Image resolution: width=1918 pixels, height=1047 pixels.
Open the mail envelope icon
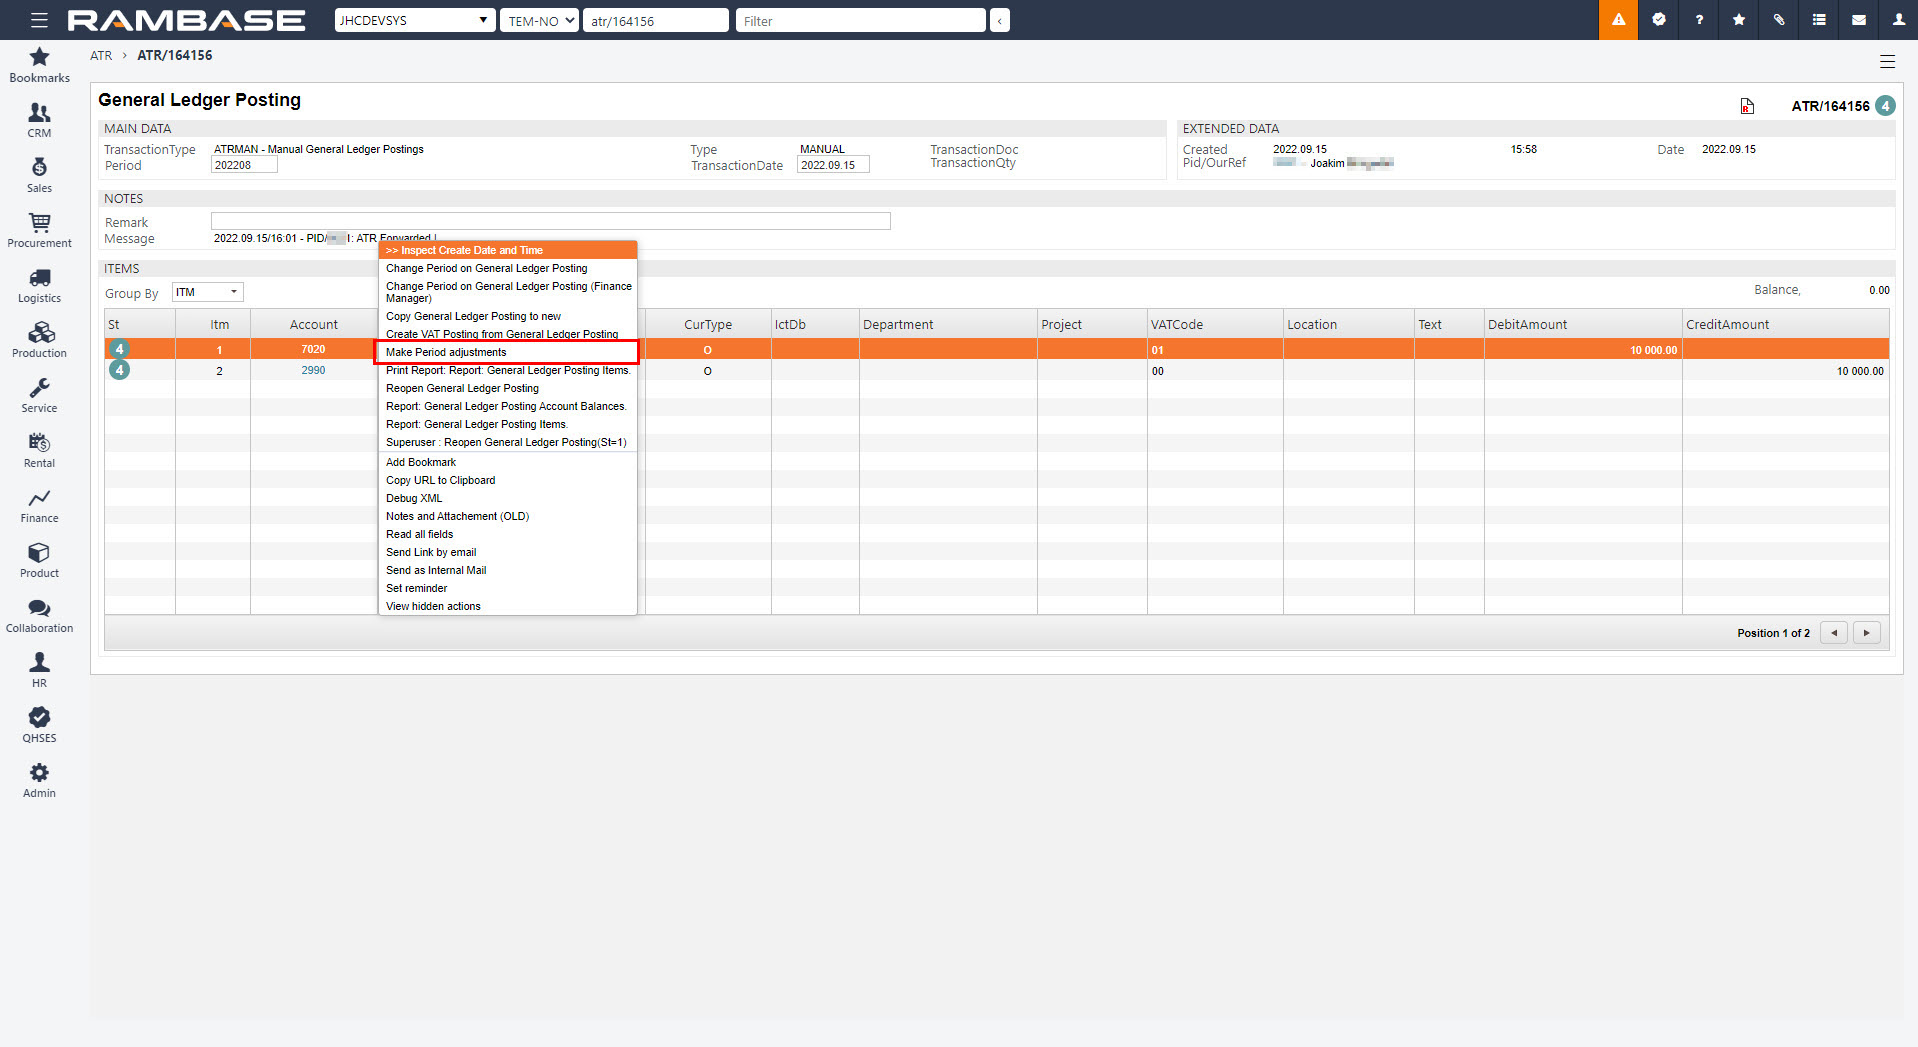coord(1858,20)
